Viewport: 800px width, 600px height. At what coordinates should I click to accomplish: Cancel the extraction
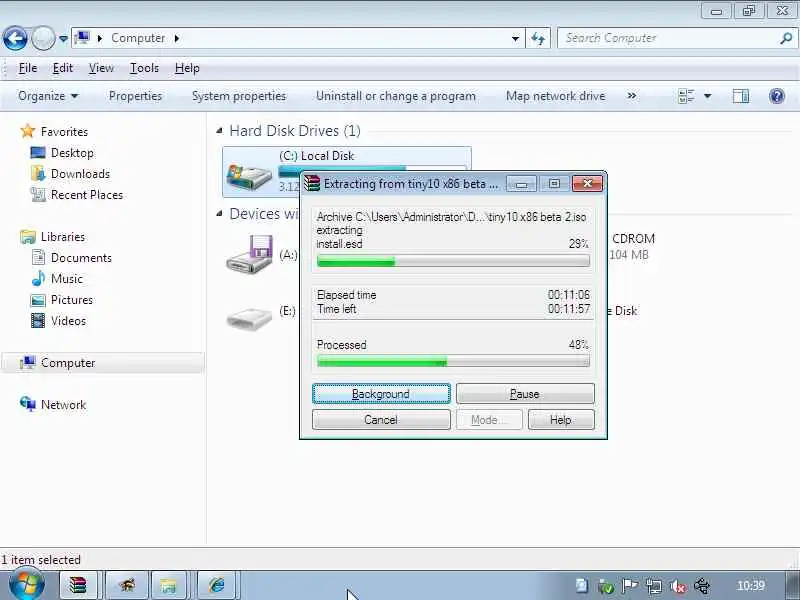381,420
